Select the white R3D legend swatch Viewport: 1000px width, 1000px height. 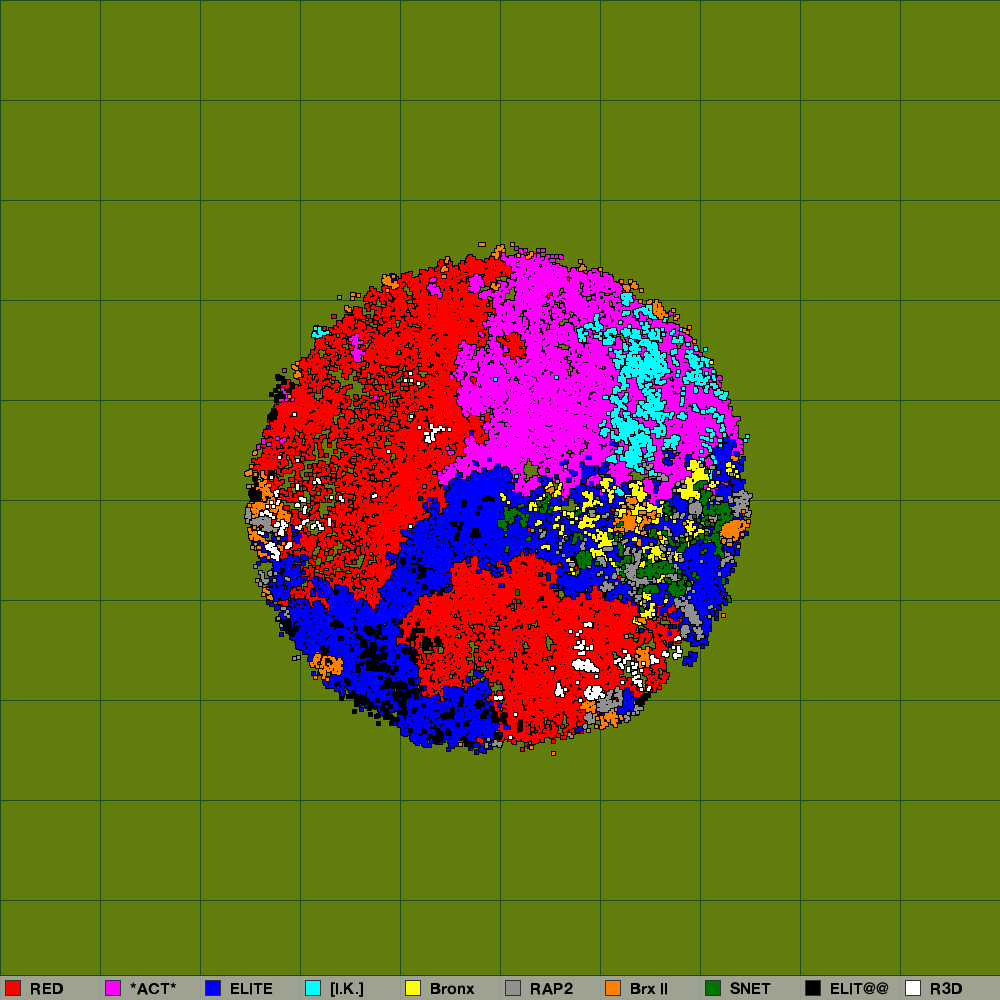(x=913, y=988)
